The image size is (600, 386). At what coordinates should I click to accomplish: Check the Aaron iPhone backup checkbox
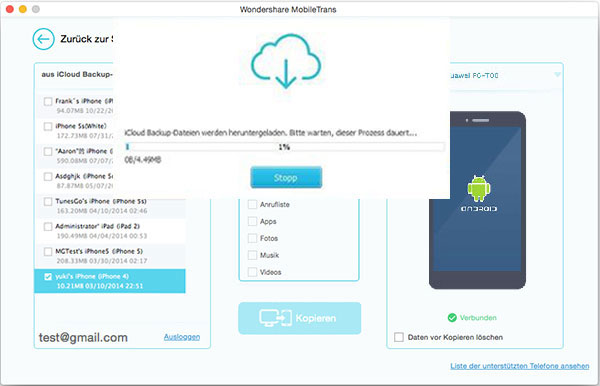(48, 151)
